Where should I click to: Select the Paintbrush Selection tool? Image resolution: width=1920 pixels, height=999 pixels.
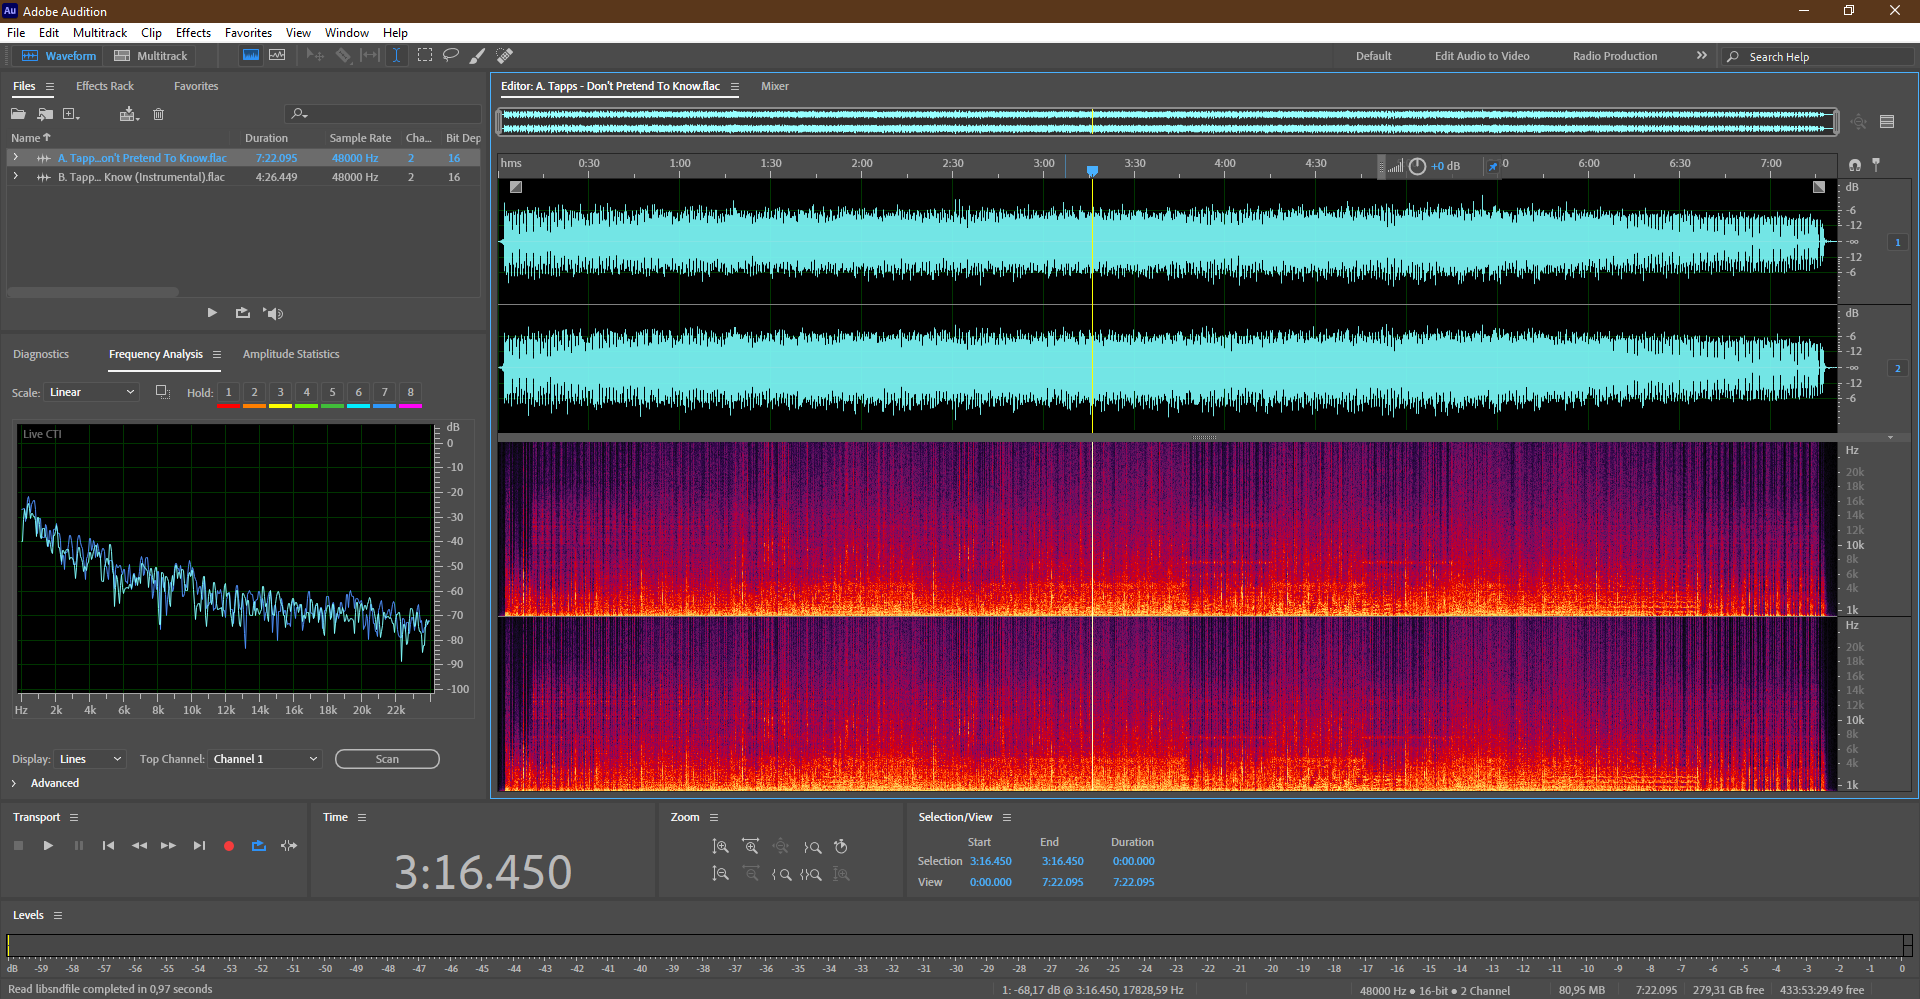click(x=477, y=56)
